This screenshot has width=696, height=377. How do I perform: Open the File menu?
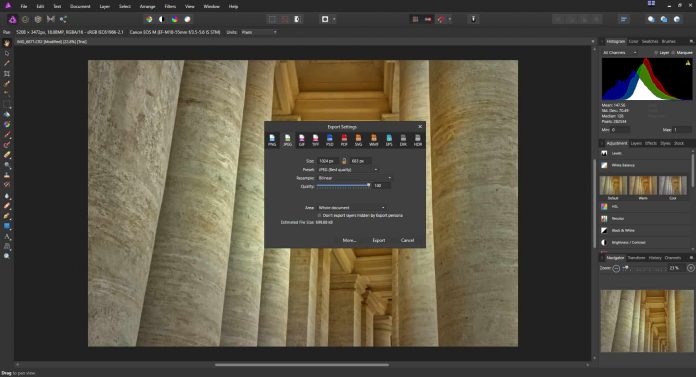24,6
